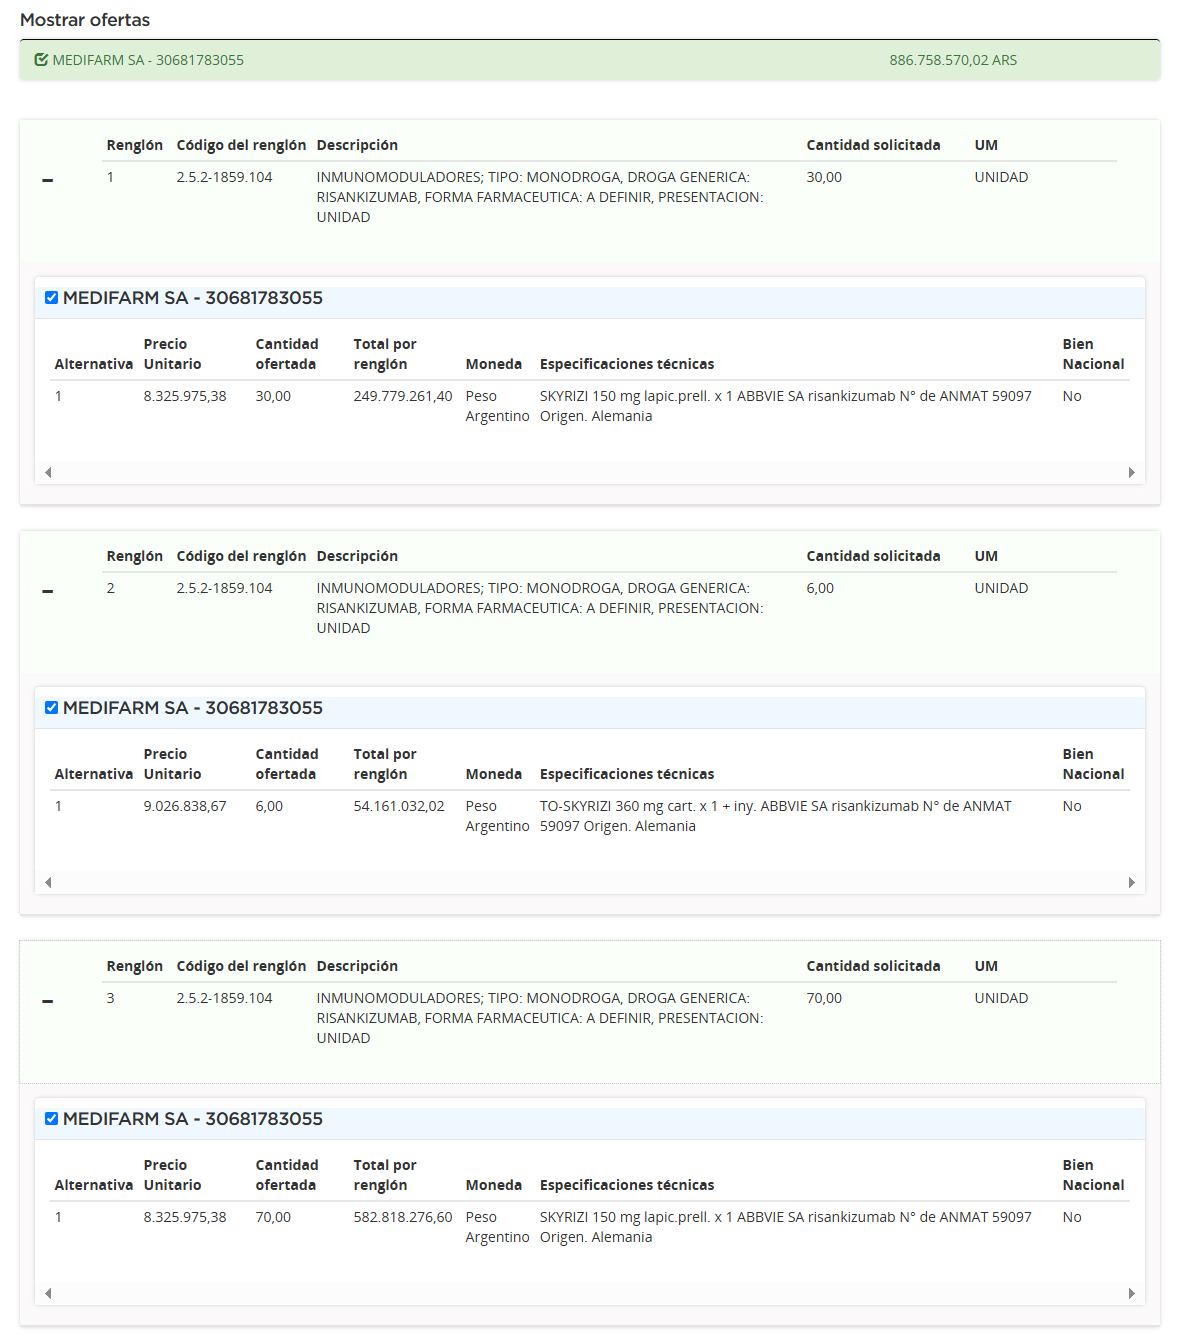Click left scroll arrow in renglón 3 offer table

tap(48, 1293)
